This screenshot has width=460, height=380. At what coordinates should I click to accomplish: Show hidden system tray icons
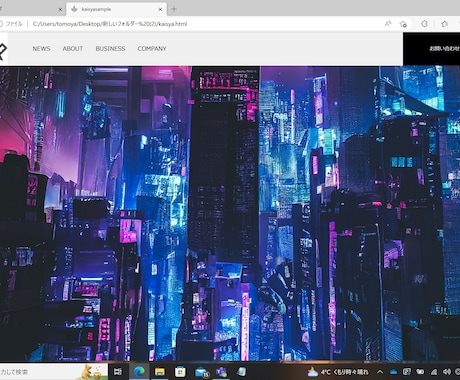380,372
